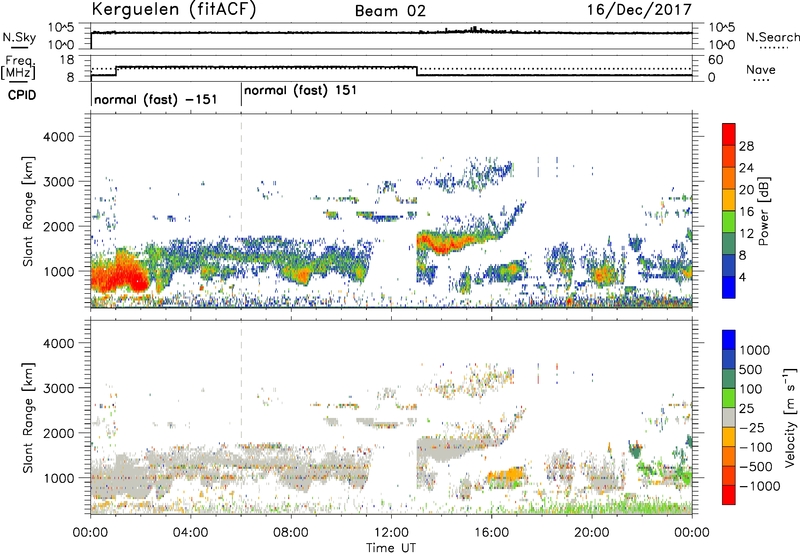Screen dimensions: 800x554
Task: Click the '04:00' time axis label
Action: [190, 533]
